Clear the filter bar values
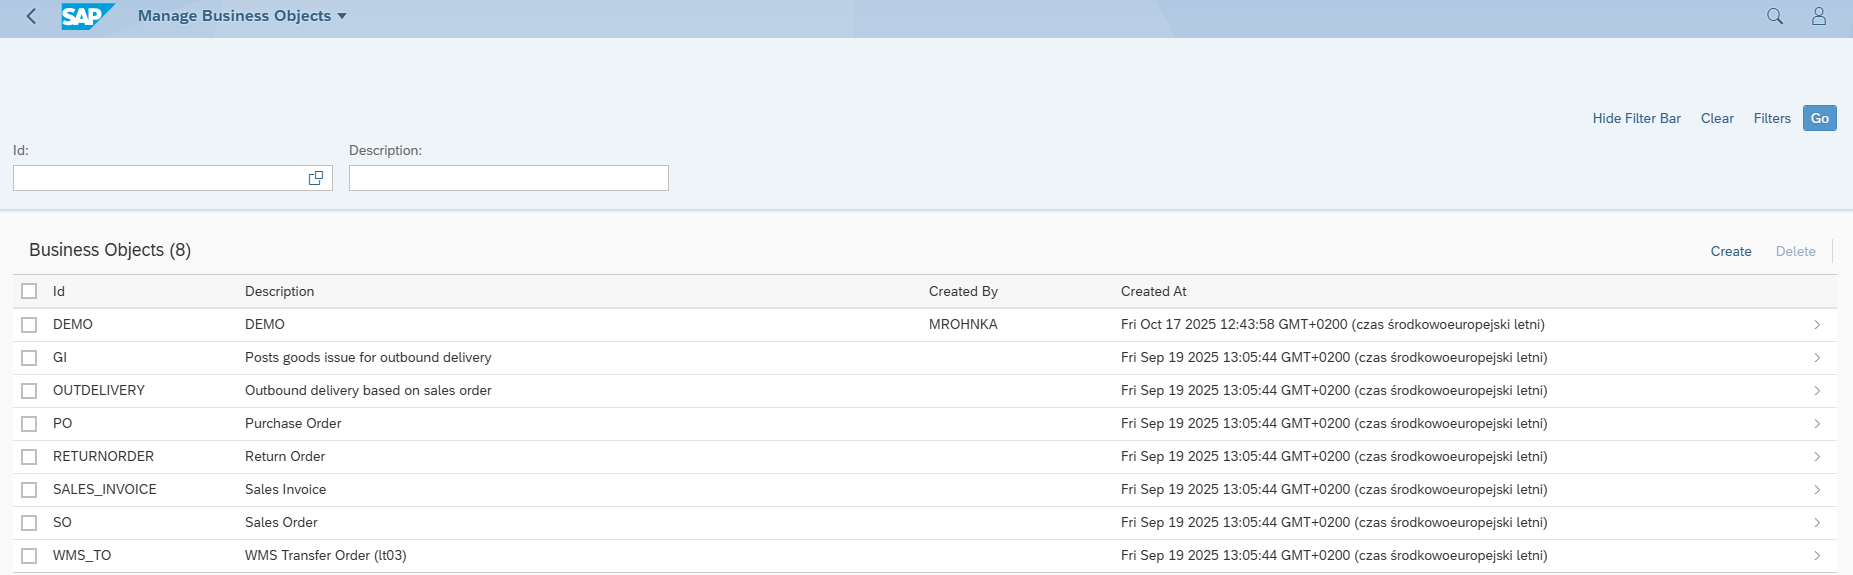The height and width of the screenshot is (575, 1853). click(1717, 118)
